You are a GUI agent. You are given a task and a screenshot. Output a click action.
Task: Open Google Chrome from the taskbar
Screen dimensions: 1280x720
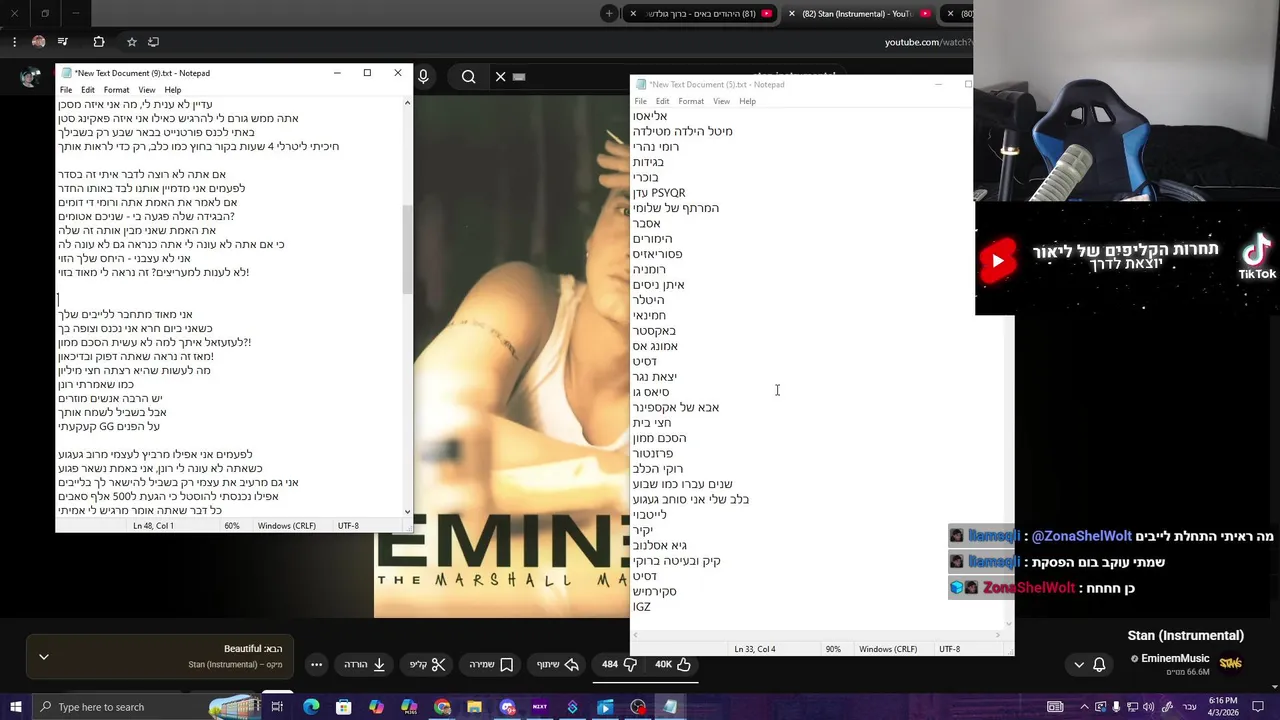click(x=442, y=707)
